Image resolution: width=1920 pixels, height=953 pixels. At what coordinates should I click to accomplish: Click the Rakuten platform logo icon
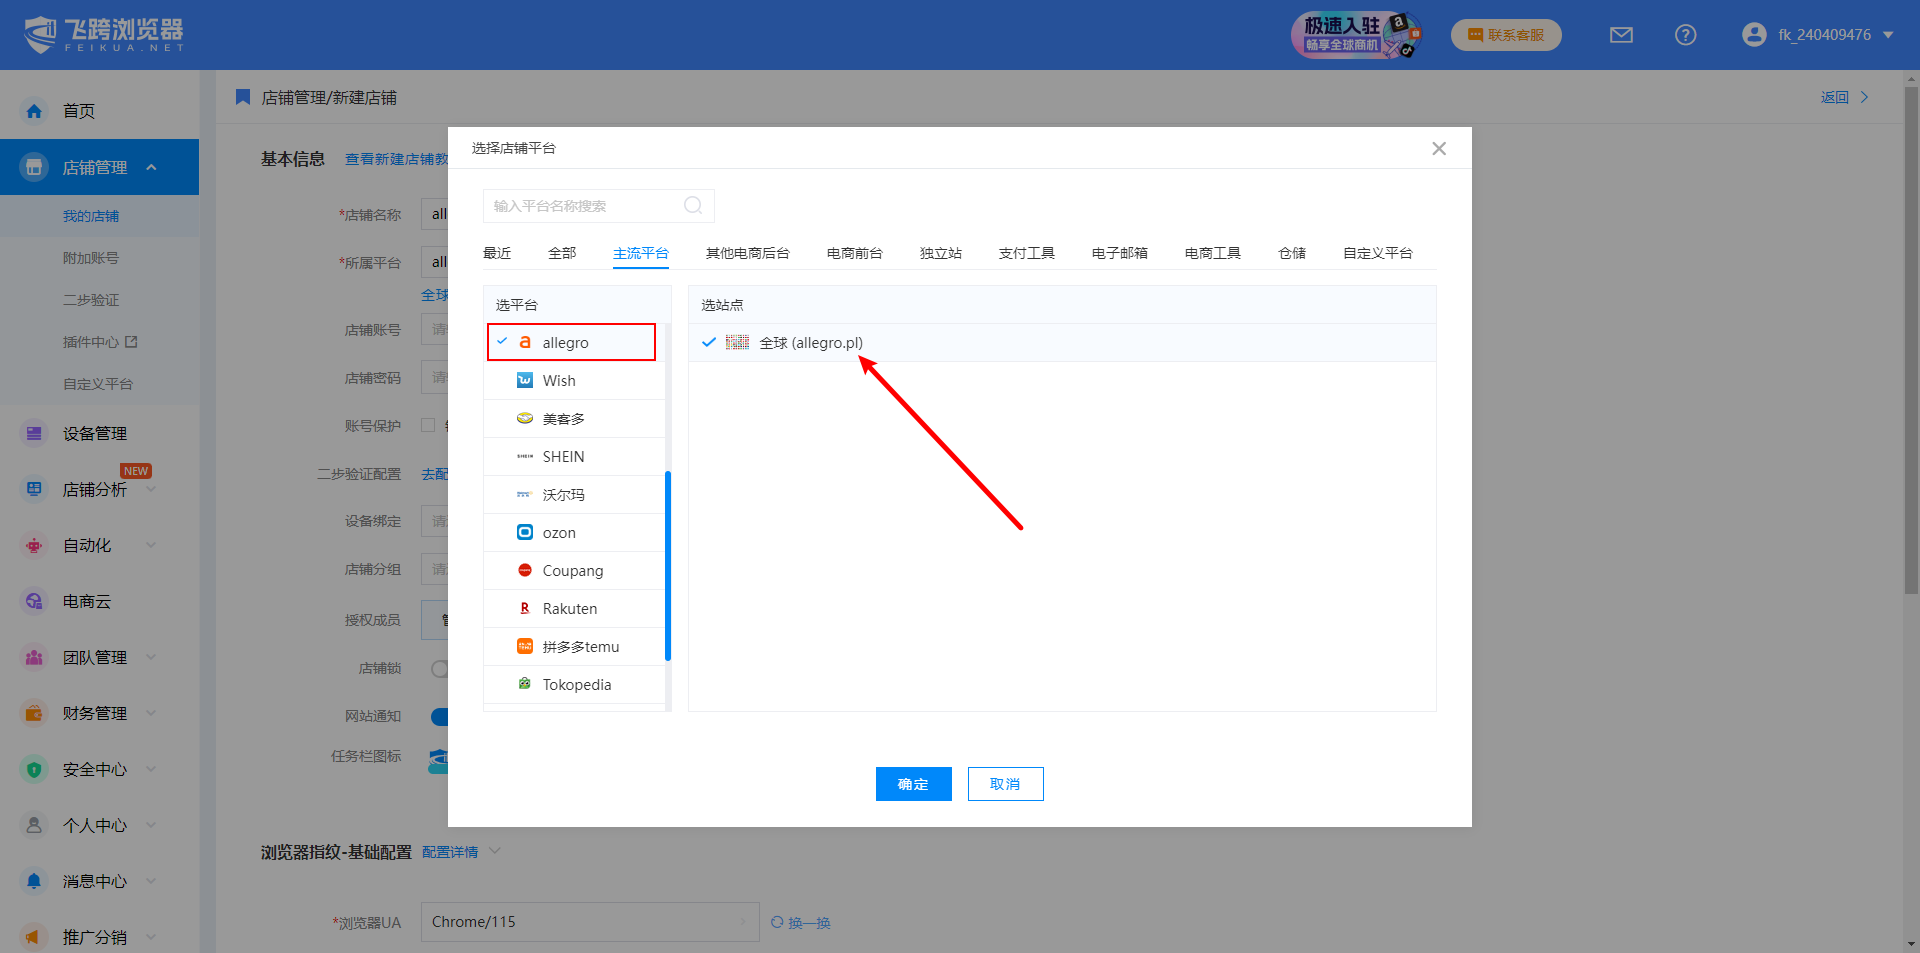(525, 608)
